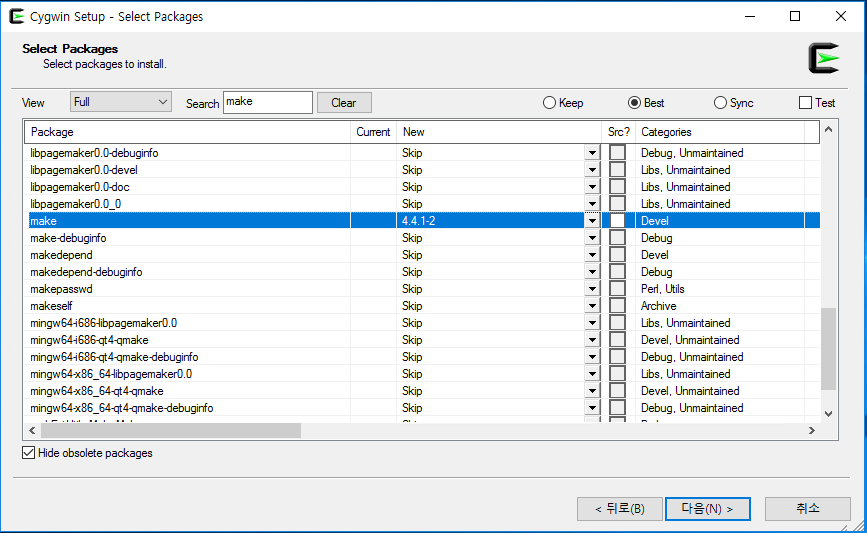Image resolution: width=867 pixels, height=533 pixels.
Task: Sort by the New column header
Action: (499, 132)
